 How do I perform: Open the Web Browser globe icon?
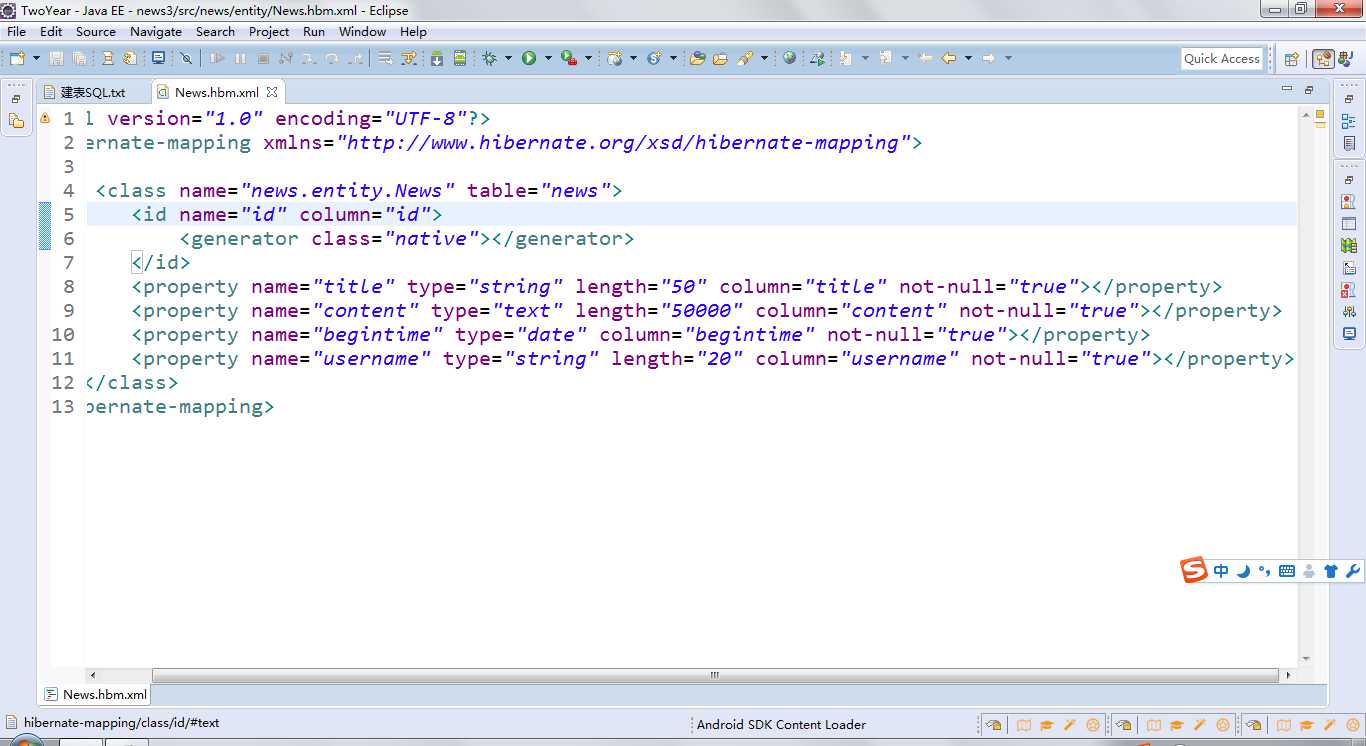789,58
